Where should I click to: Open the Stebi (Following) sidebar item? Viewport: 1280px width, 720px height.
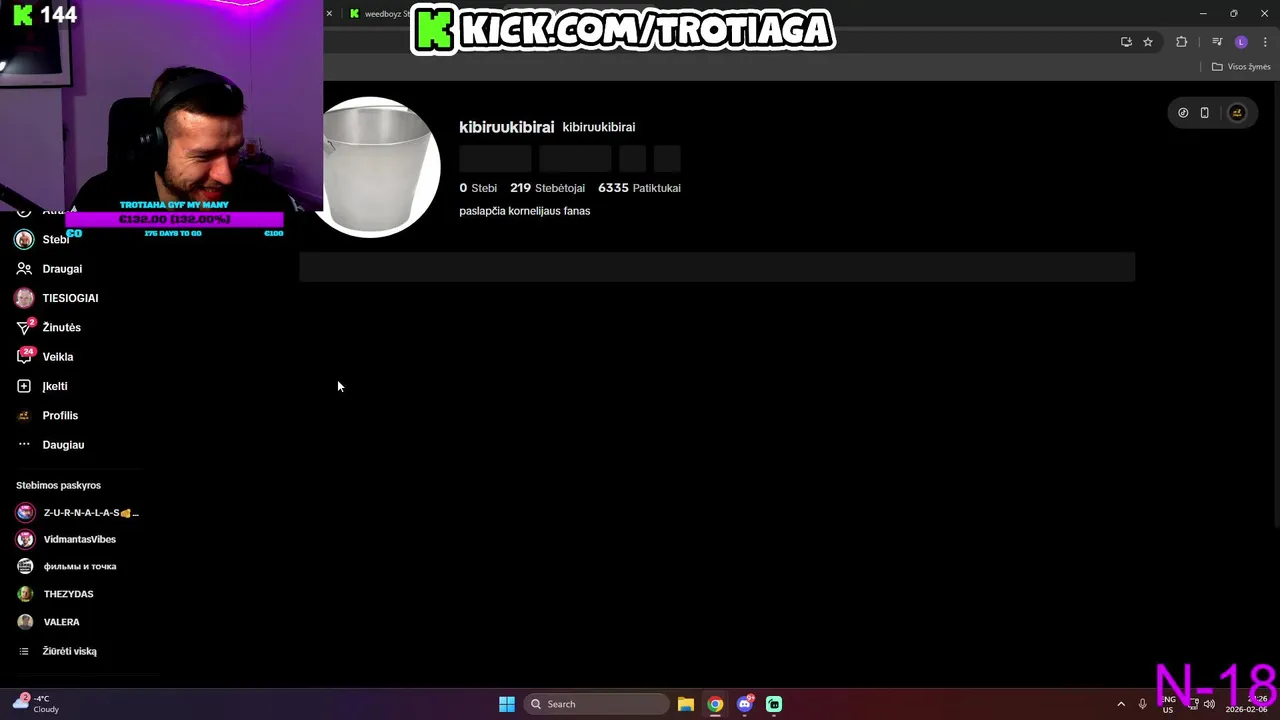click(x=42, y=240)
